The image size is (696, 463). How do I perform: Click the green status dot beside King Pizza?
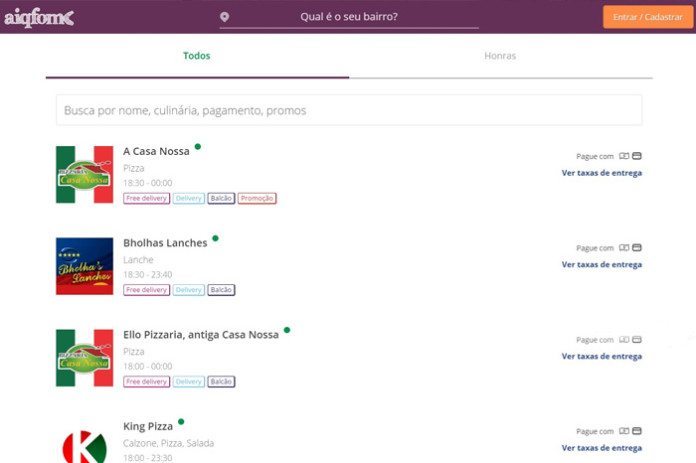coord(181,421)
